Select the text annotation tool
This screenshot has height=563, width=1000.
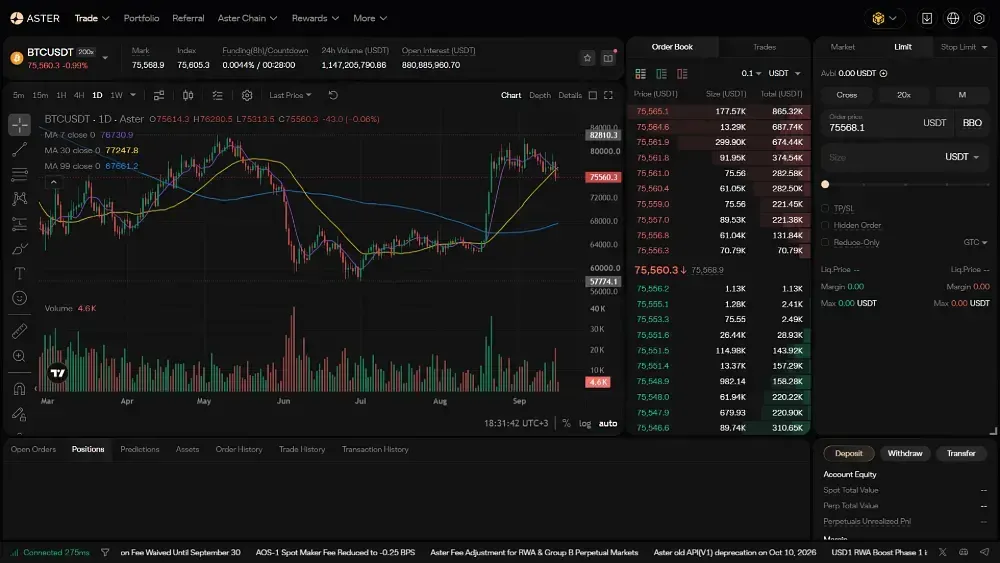(x=20, y=274)
